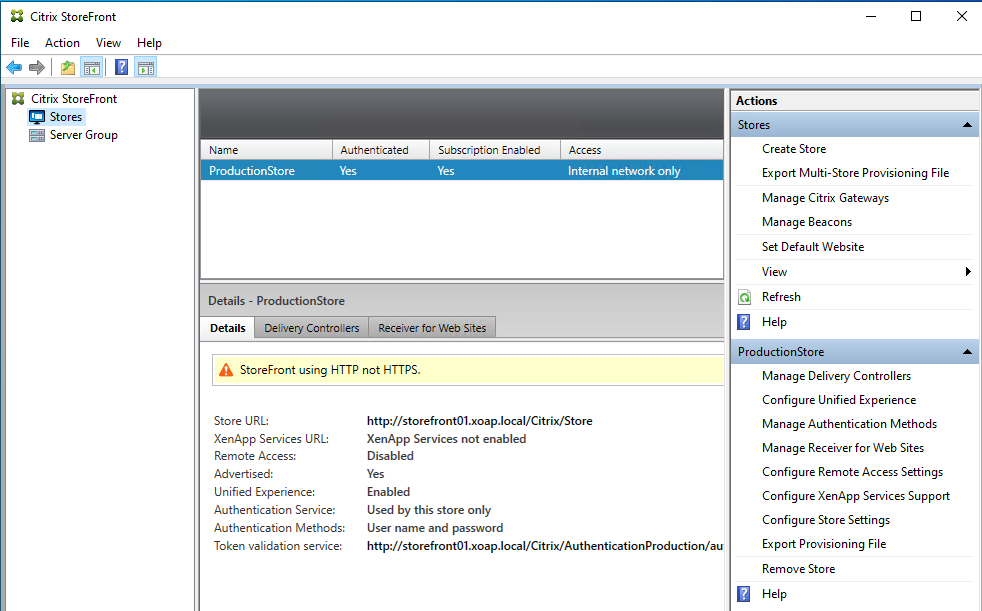Image resolution: width=982 pixels, height=611 pixels.
Task: Toggle the Show/Hide Action Pane icon
Action: [x=145, y=68]
